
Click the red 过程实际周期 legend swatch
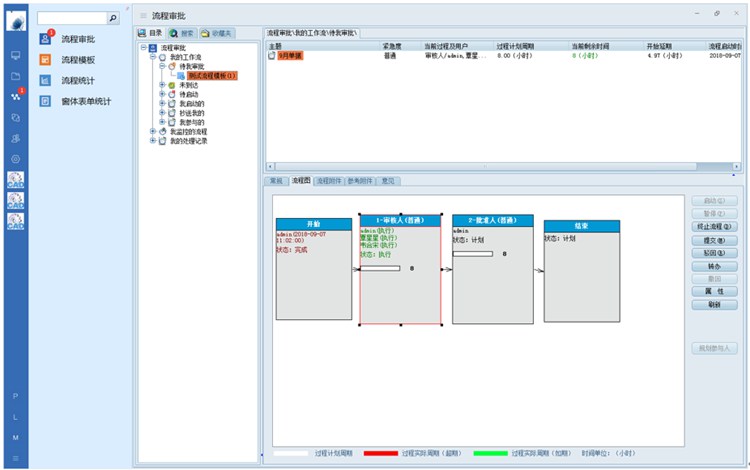[380, 453]
